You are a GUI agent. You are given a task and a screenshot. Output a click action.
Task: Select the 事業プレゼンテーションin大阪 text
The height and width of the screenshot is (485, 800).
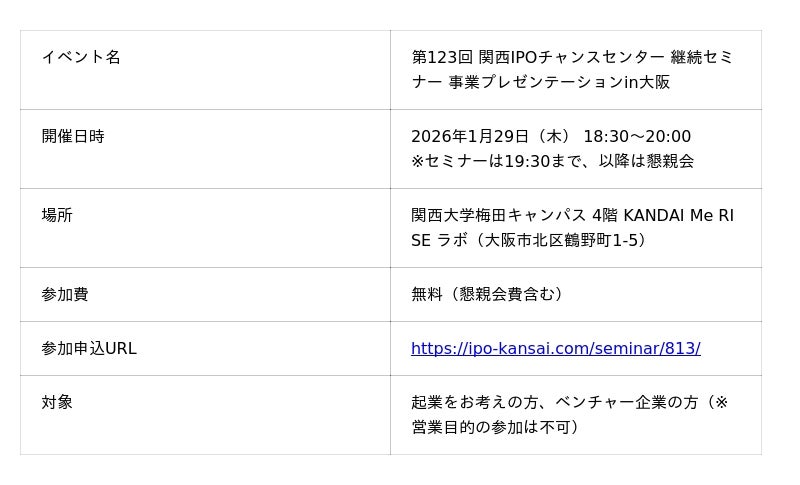click(x=558, y=82)
